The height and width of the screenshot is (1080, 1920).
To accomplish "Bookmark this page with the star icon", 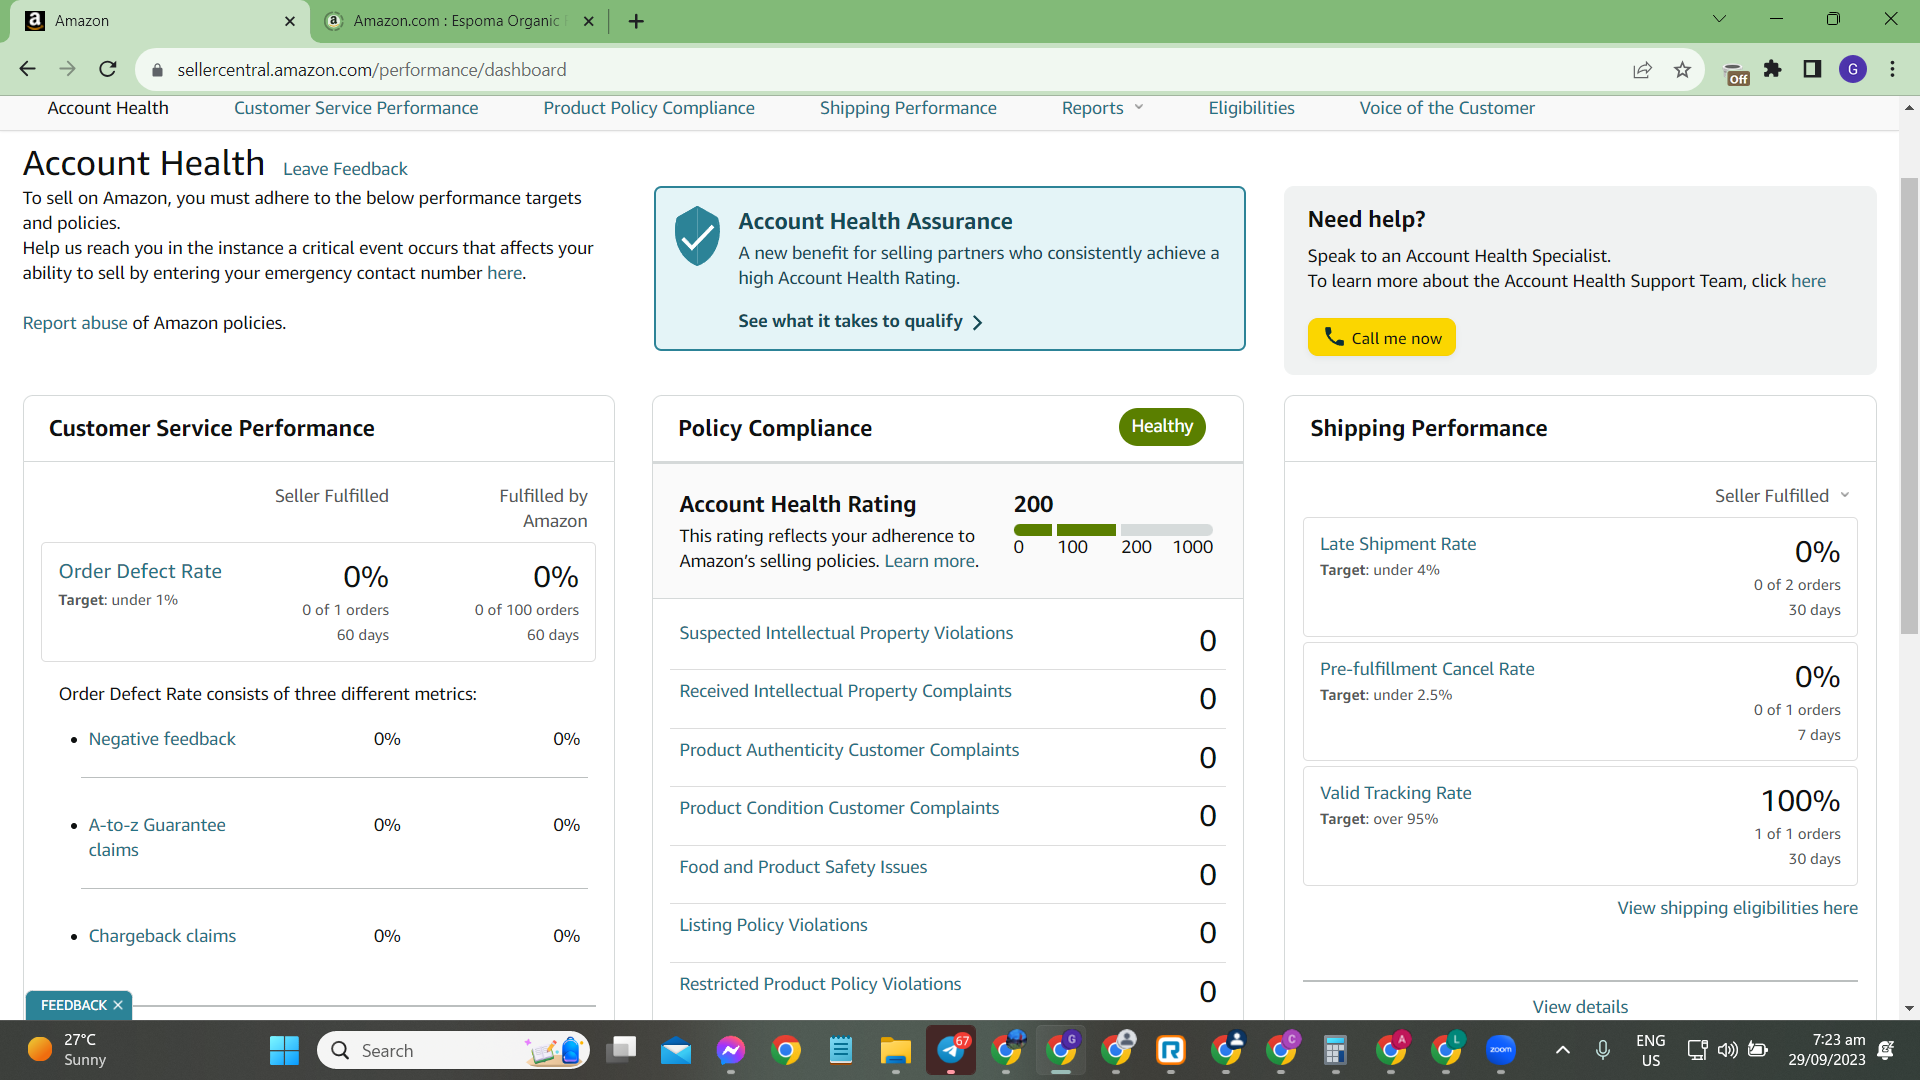I will pyautogui.click(x=1682, y=69).
